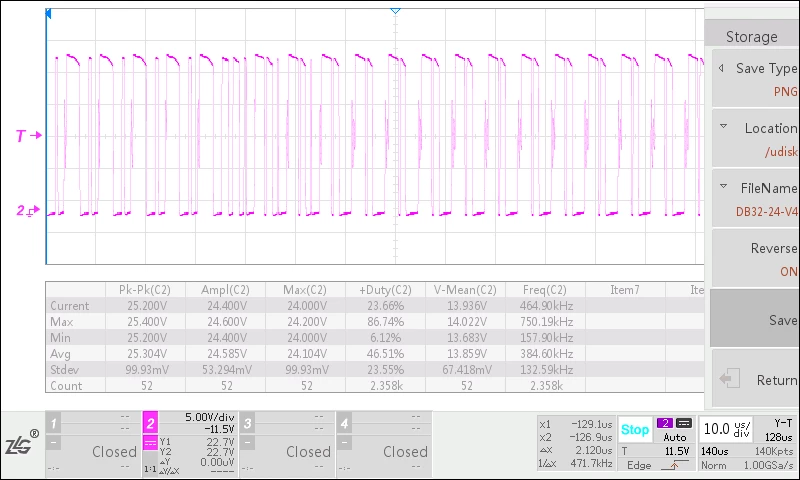The width and height of the screenshot is (800, 480).
Task: Click channel 2 DC coupling icon
Action: point(150,443)
